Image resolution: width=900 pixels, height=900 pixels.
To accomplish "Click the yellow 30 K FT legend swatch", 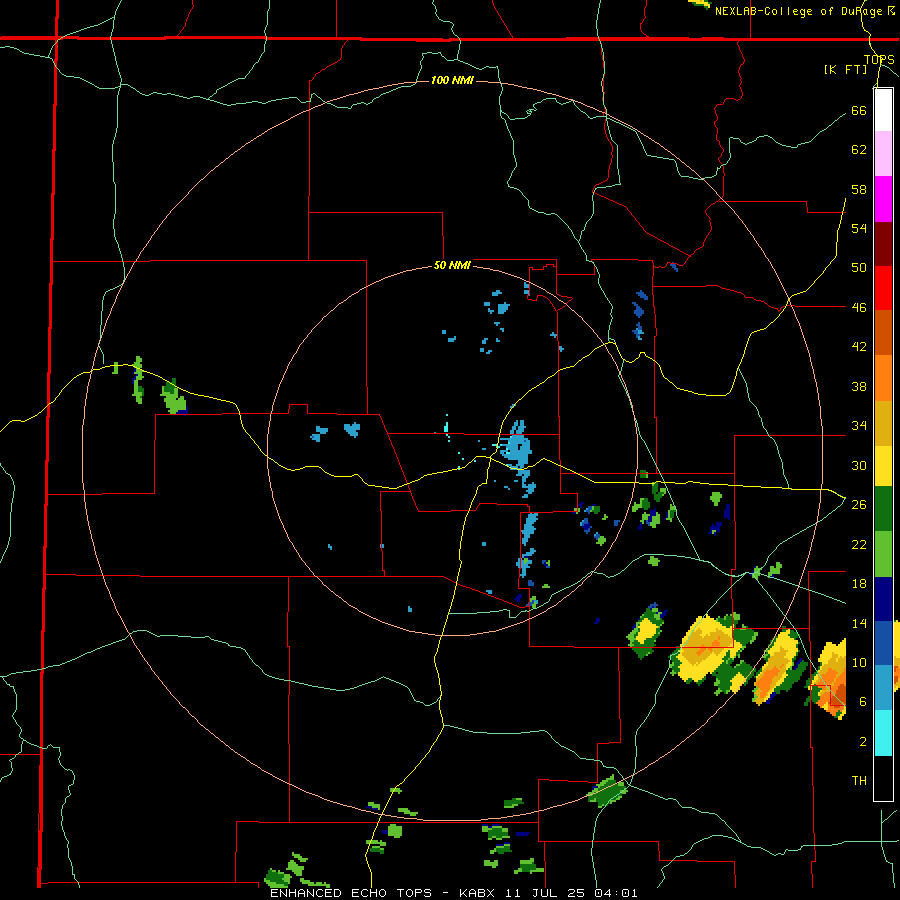I will [883, 465].
